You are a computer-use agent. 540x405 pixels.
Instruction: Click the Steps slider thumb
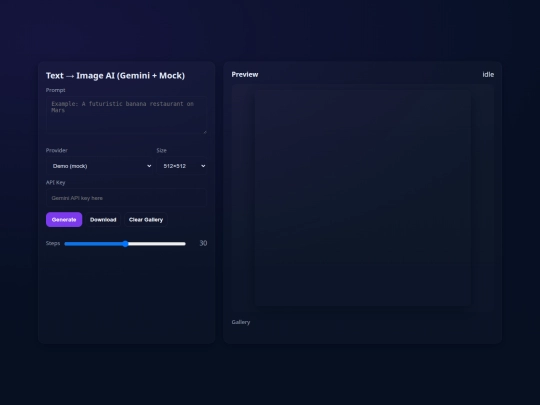pos(125,244)
